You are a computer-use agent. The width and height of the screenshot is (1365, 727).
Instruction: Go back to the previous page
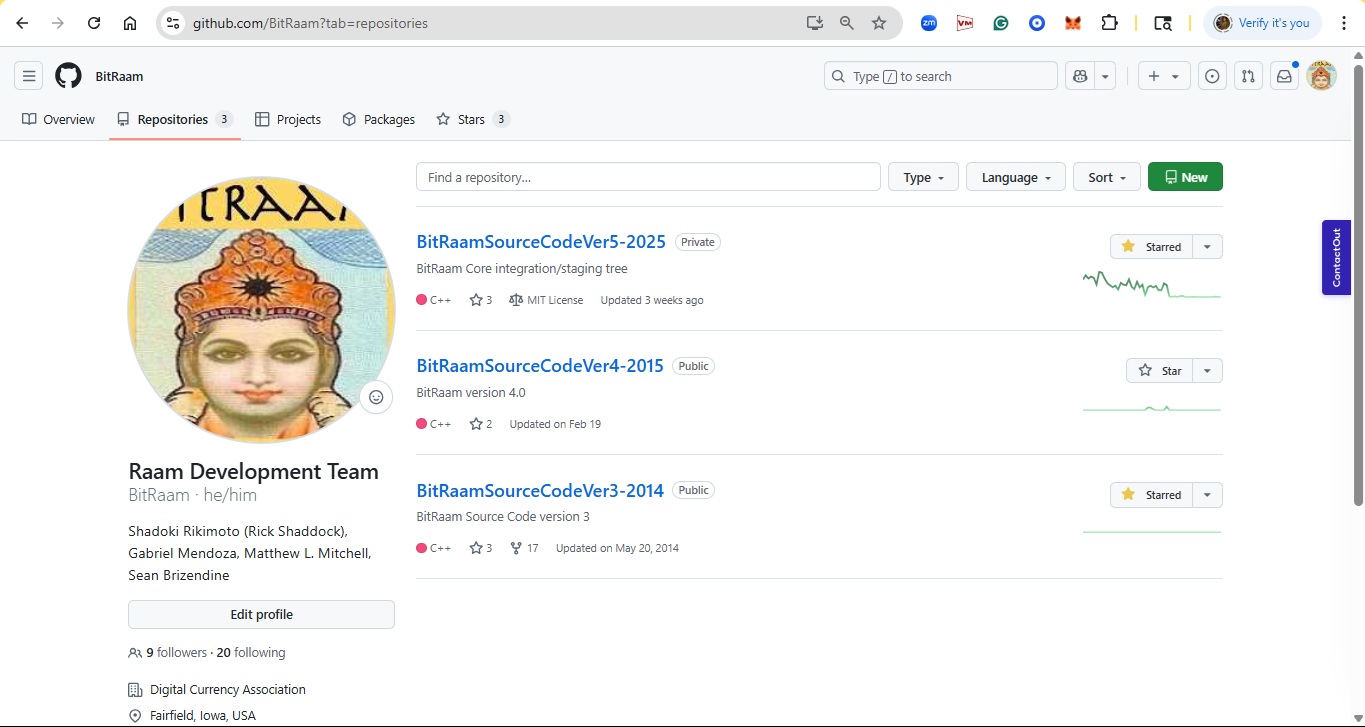point(22,23)
